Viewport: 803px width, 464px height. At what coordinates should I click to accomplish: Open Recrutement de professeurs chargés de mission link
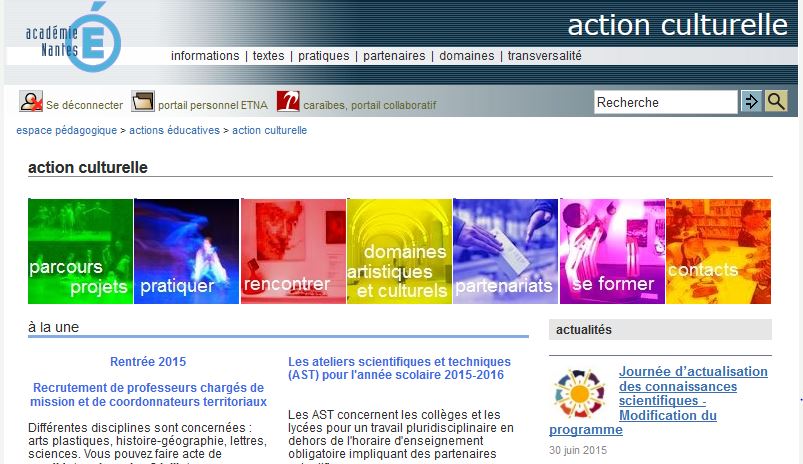[x=148, y=394]
